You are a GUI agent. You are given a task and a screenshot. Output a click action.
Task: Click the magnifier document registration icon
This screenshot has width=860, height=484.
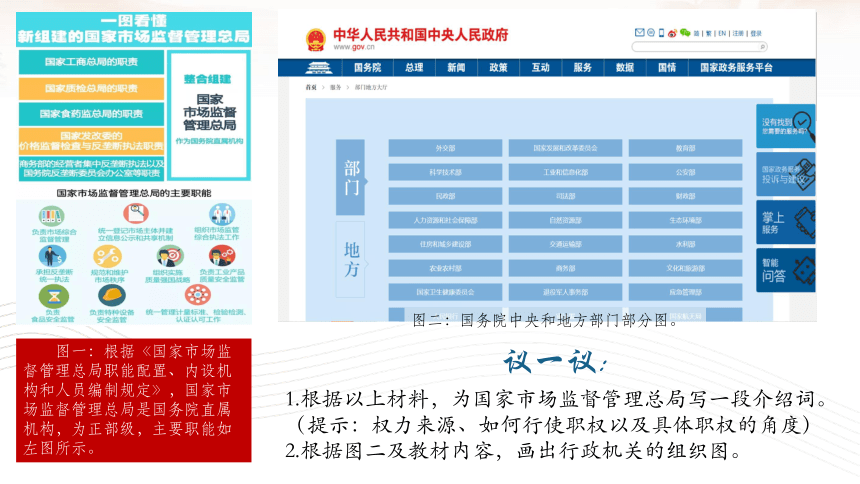[135, 212]
